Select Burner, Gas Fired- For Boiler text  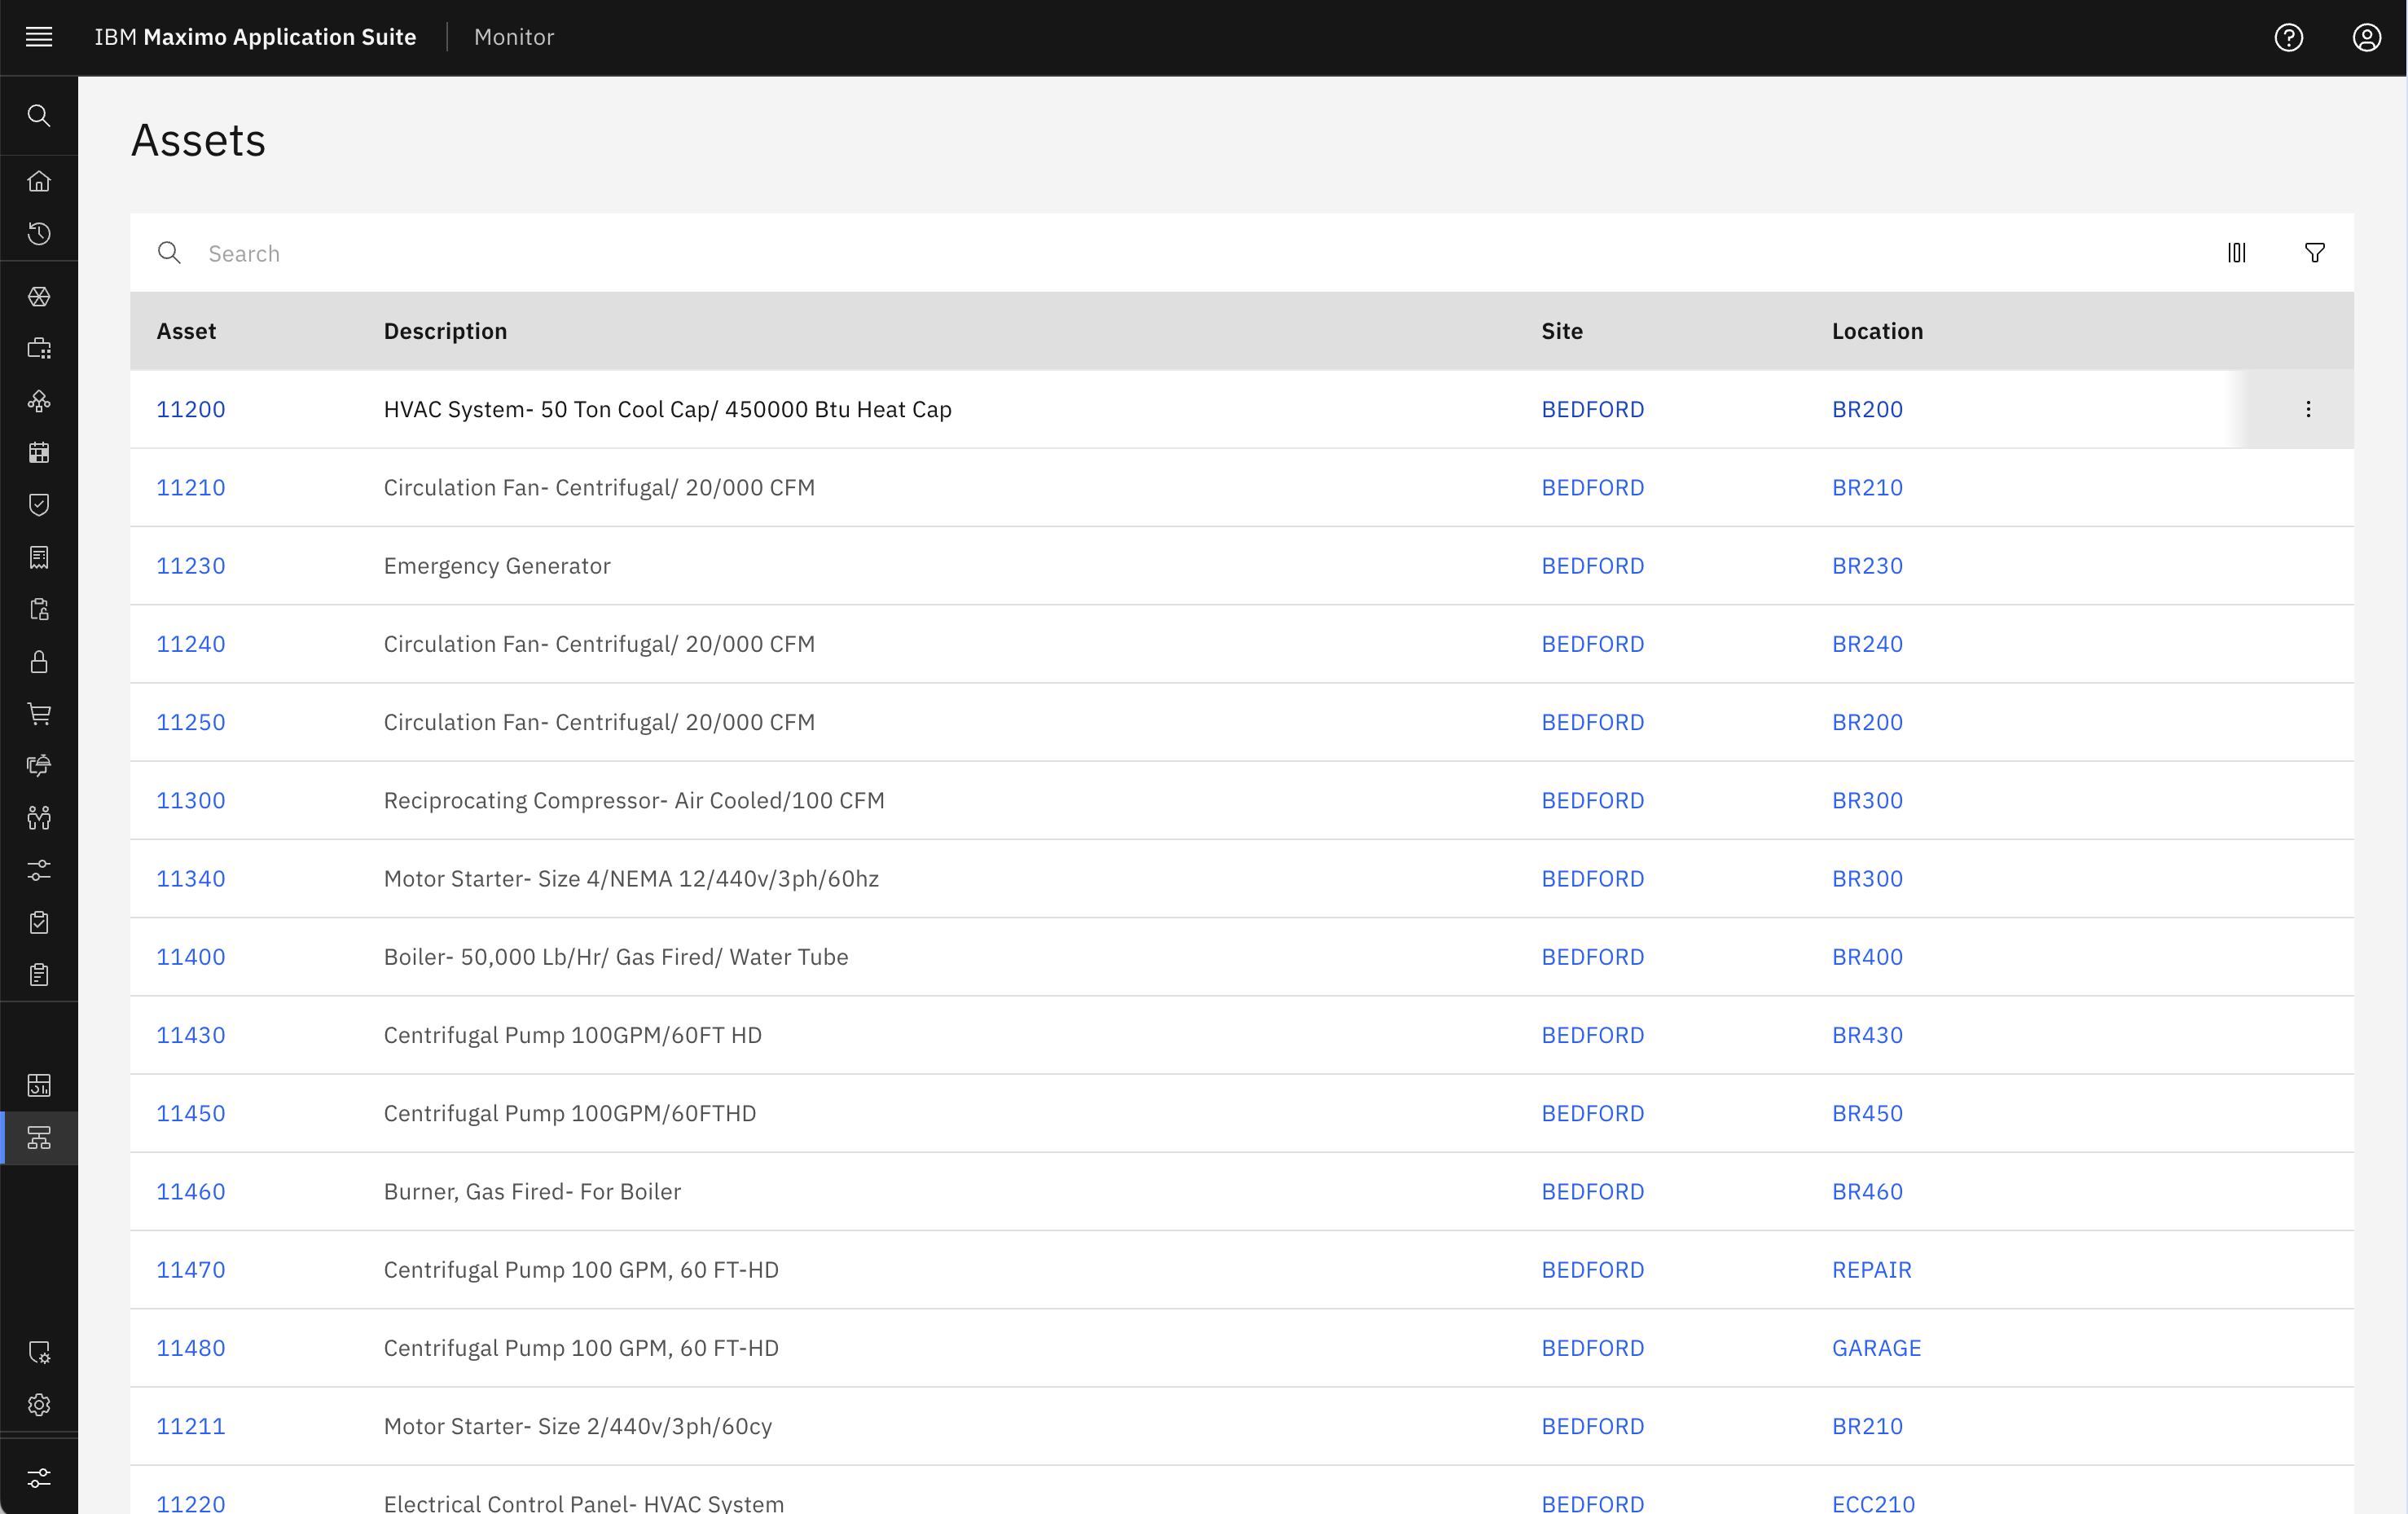(532, 1192)
